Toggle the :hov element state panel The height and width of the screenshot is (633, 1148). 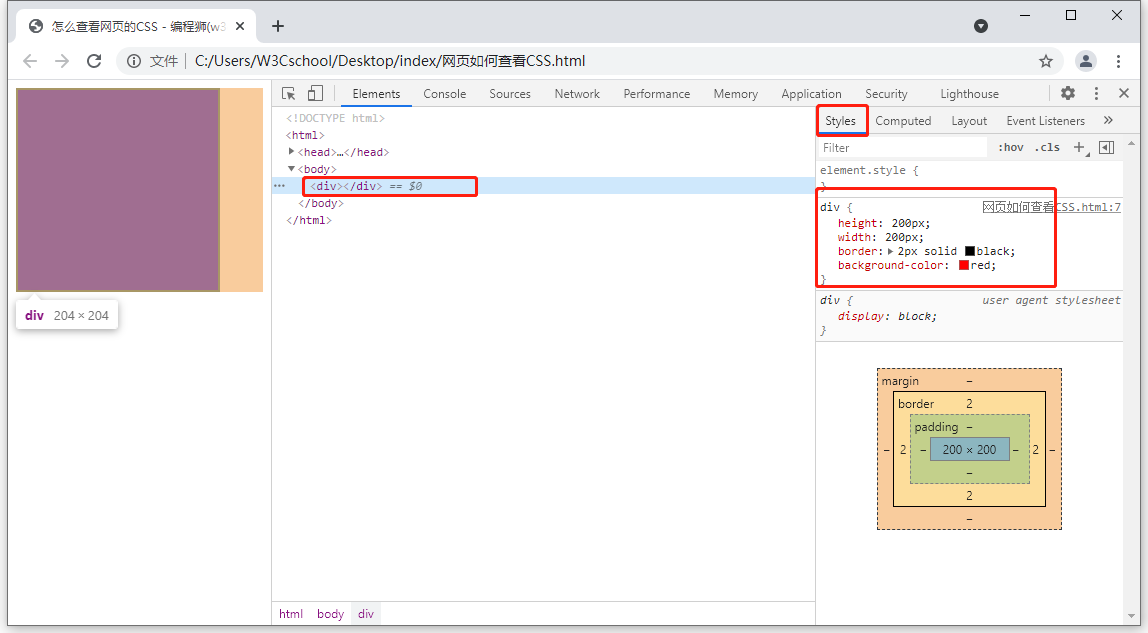pos(1011,148)
